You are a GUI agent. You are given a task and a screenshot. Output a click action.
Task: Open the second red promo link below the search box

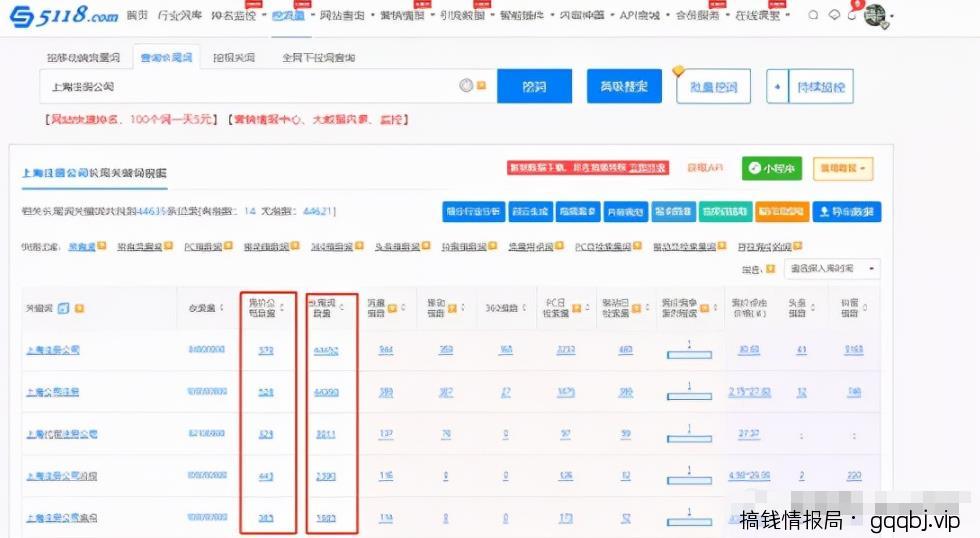point(318,119)
